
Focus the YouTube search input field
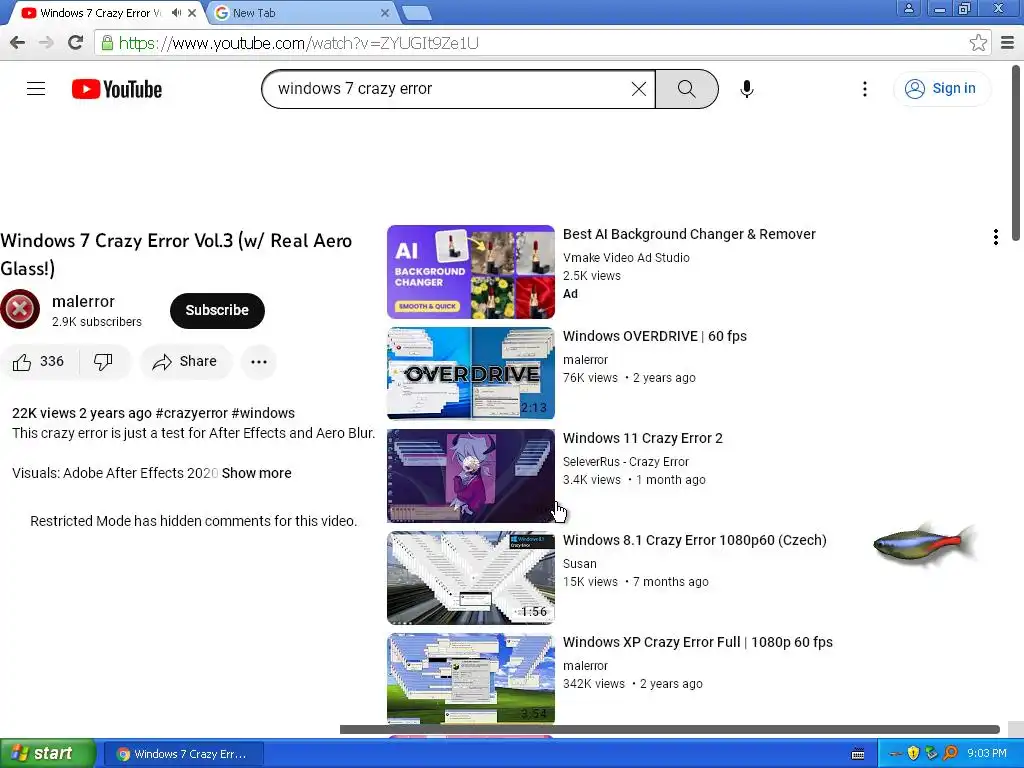pos(451,89)
